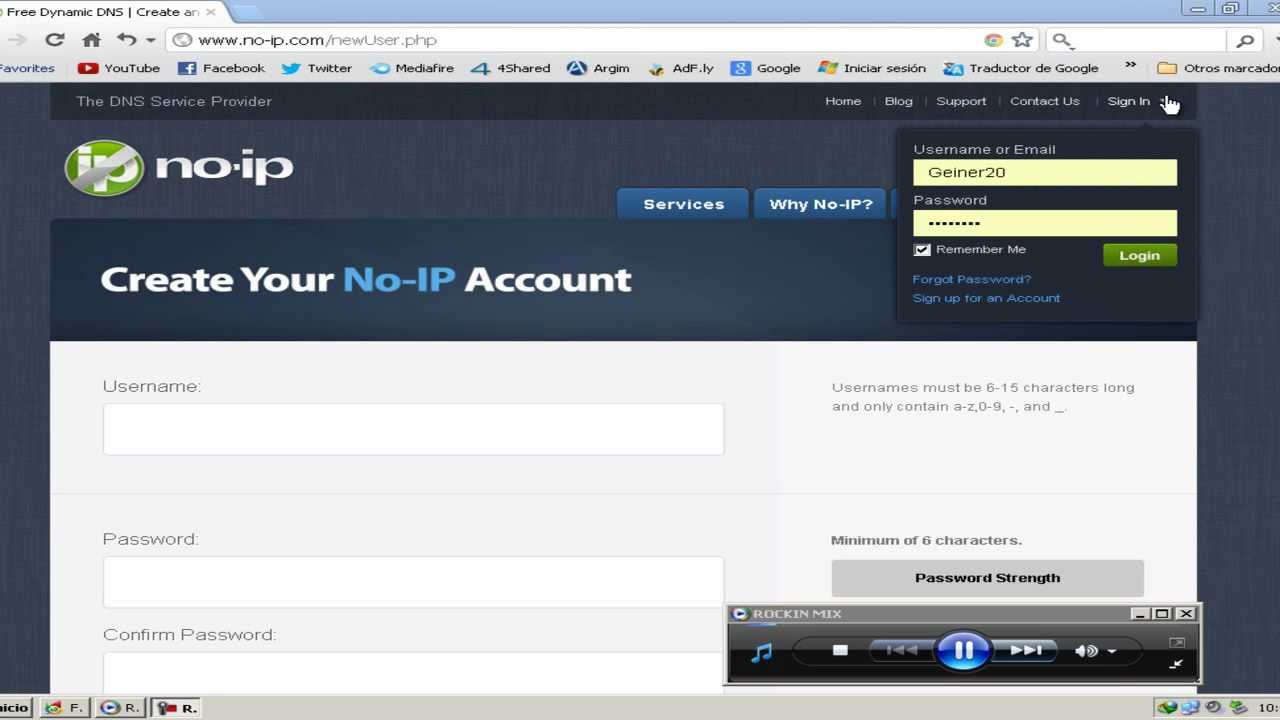Mute the media player speaker icon
The width and height of the screenshot is (1280, 720).
pyautogui.click(x=1086, y=651)
